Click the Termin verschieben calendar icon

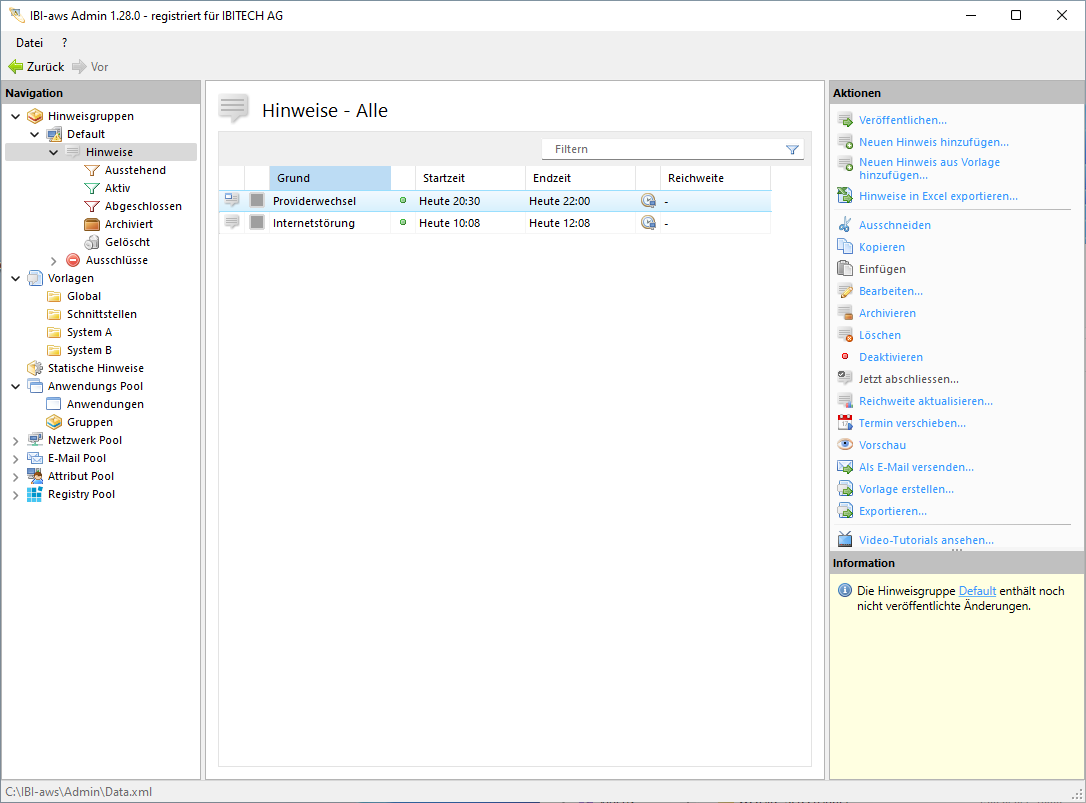click(x=845, y=423)
